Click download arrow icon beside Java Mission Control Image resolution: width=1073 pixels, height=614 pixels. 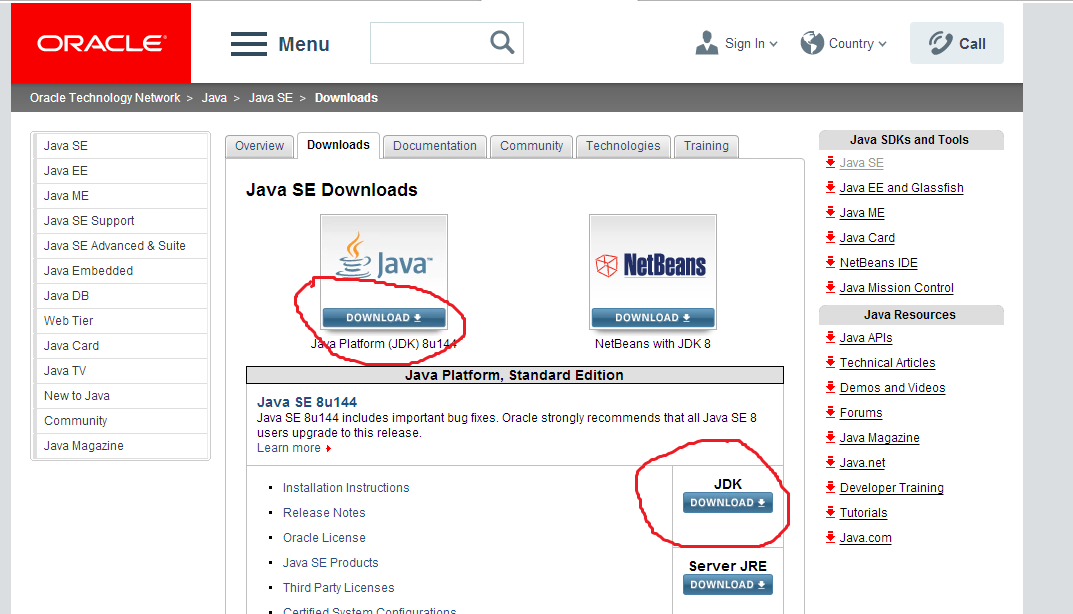[830, 287]
